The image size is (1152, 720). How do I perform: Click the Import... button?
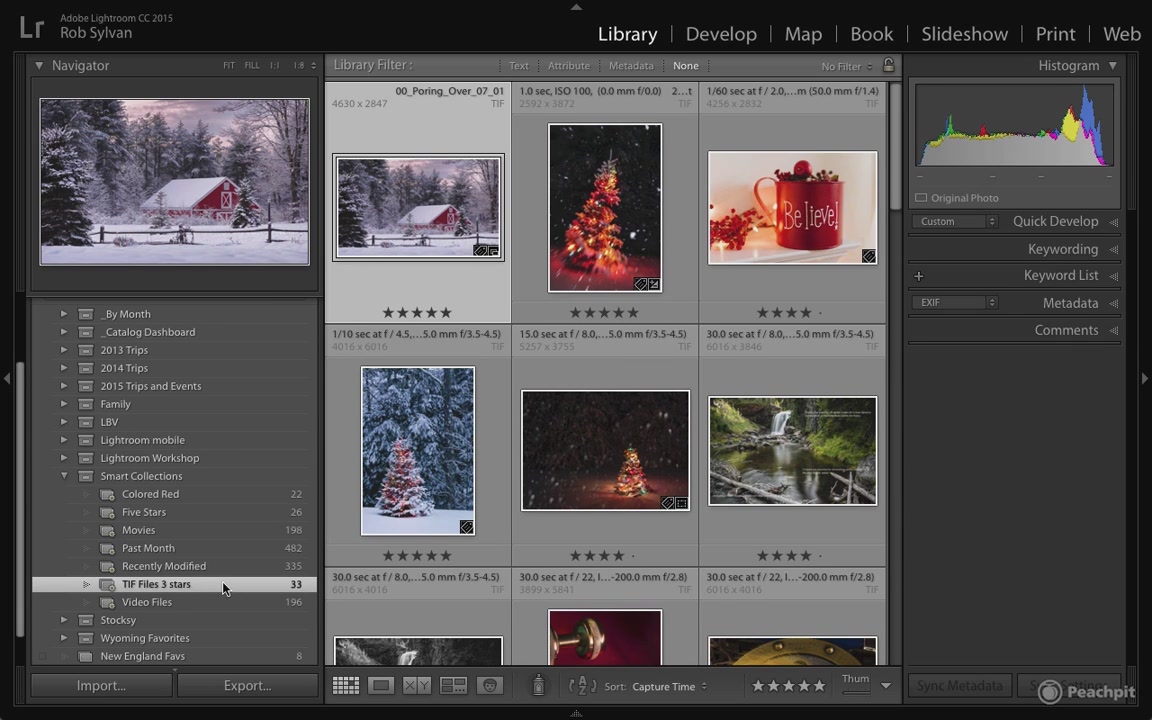[x=101, y=685]
